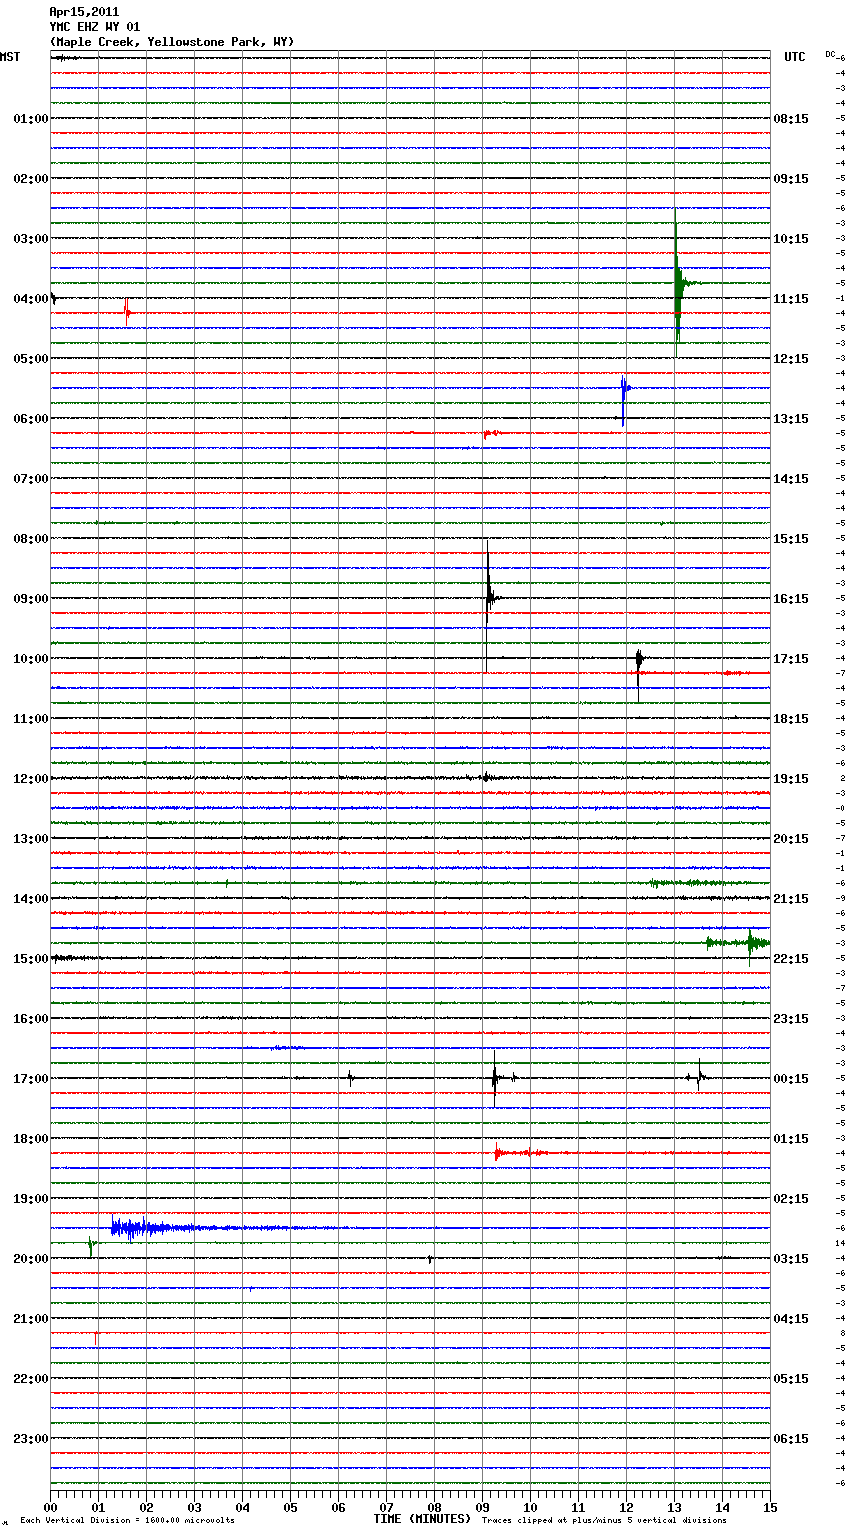The image size is (850, 1534).
Task: Click the 08:15 UTC row label
Action: click(x=791, y=119)
